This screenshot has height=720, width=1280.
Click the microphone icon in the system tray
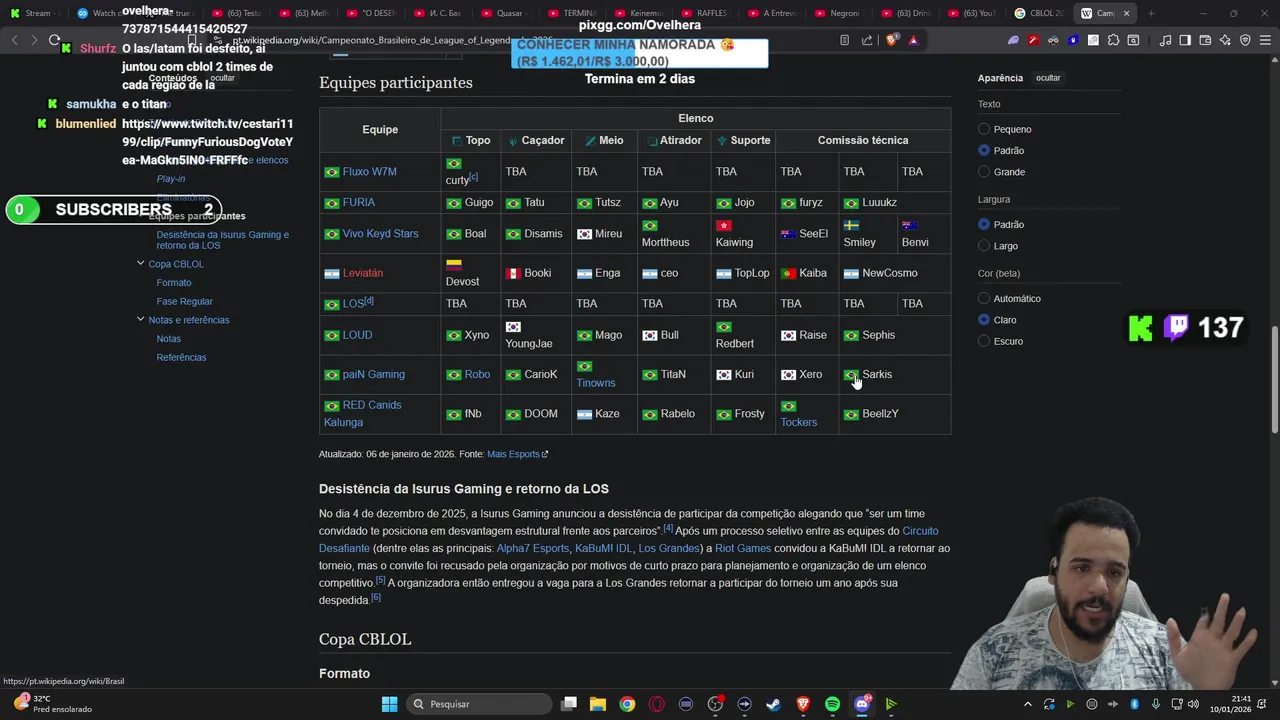coord(1155,704)
